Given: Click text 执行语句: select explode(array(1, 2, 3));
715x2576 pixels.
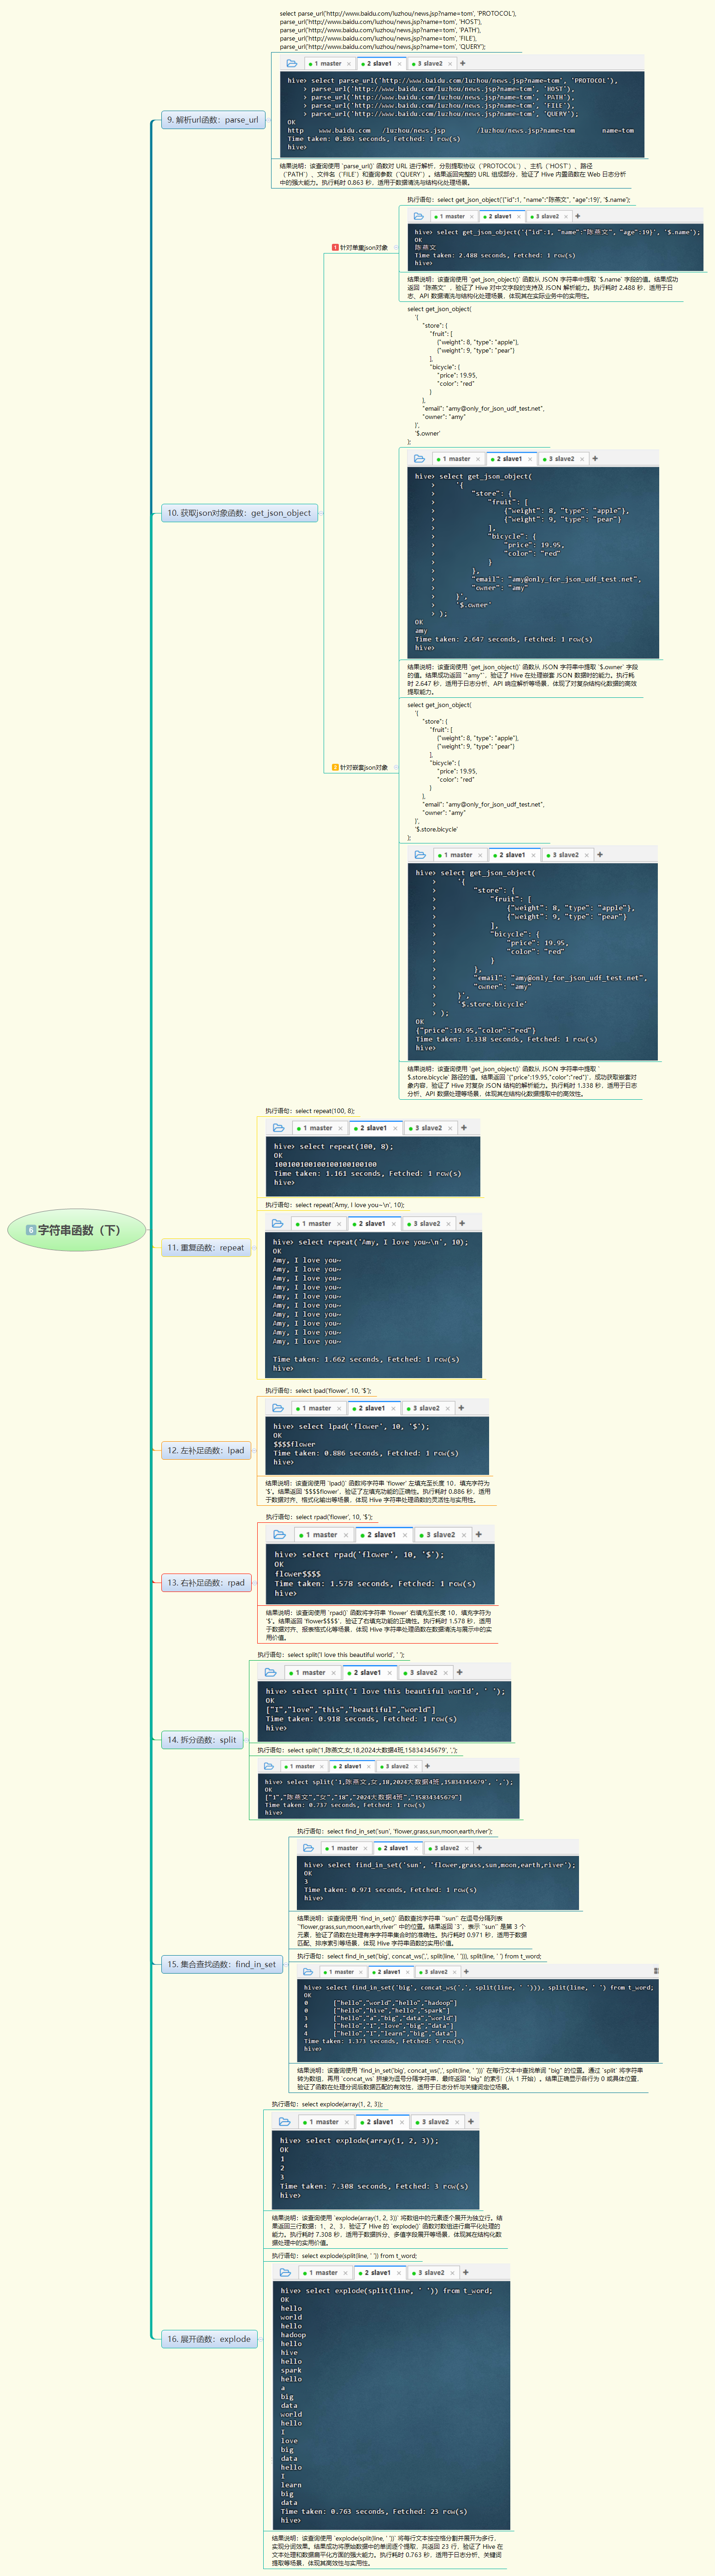Looking at the screenshot, I should pos(327,2103).
